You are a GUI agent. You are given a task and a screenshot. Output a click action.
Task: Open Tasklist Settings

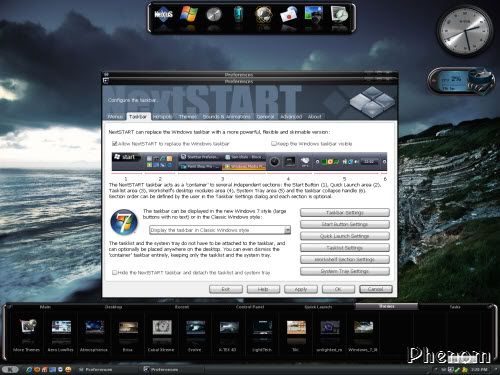[x=345, y=248]
